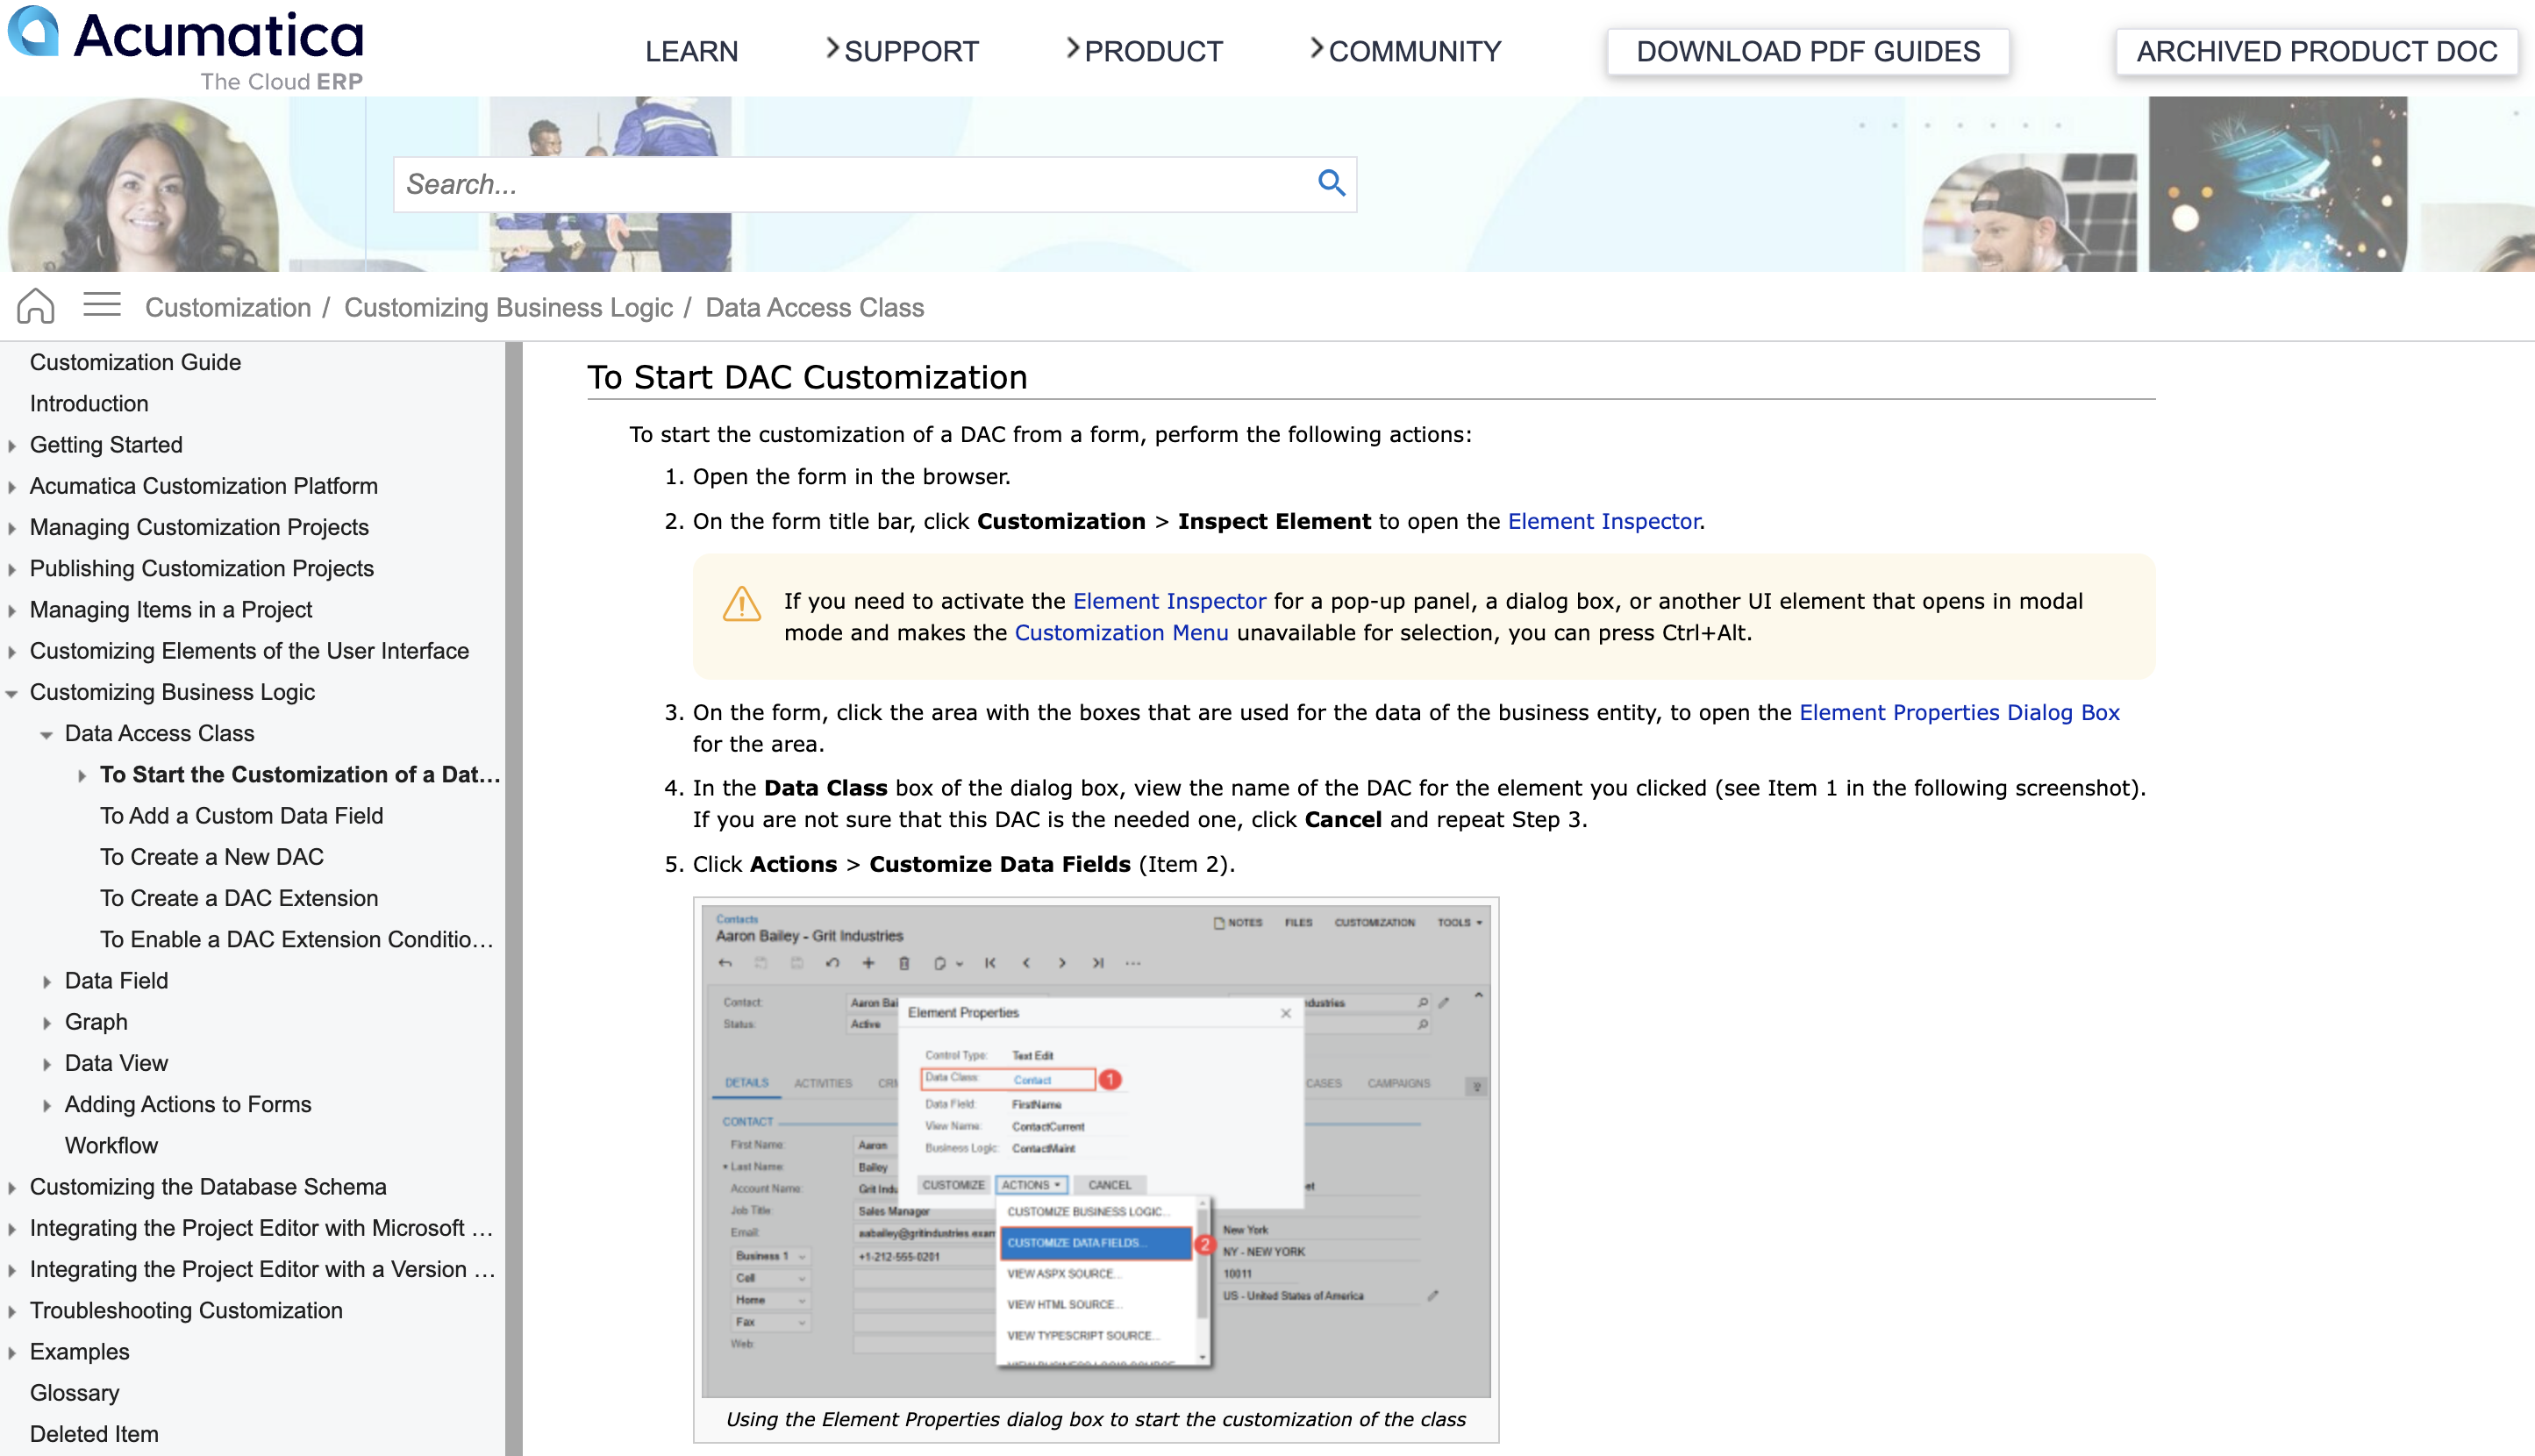
Task: Expand the Data View node
Action: pos(46,1064)
